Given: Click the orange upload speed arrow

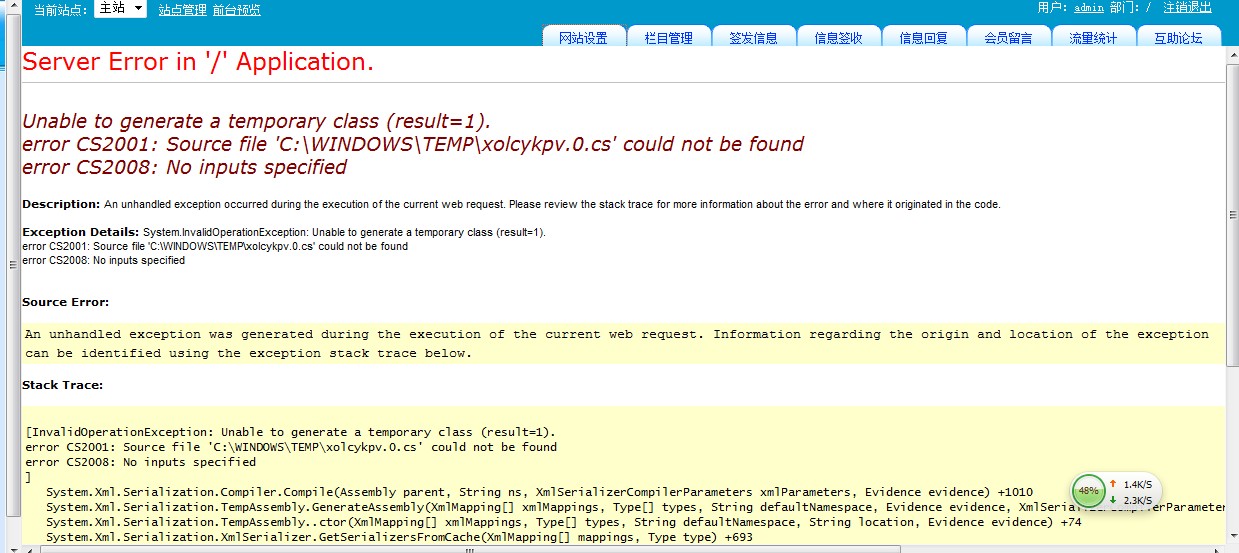Looking at the screenshot, I should [1112, 484].
